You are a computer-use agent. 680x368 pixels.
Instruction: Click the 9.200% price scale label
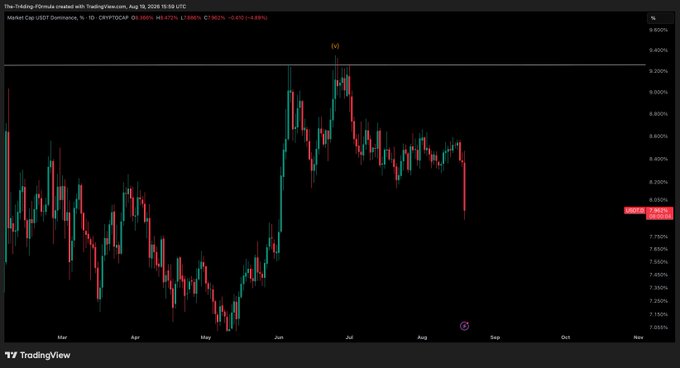coord(658,71)
